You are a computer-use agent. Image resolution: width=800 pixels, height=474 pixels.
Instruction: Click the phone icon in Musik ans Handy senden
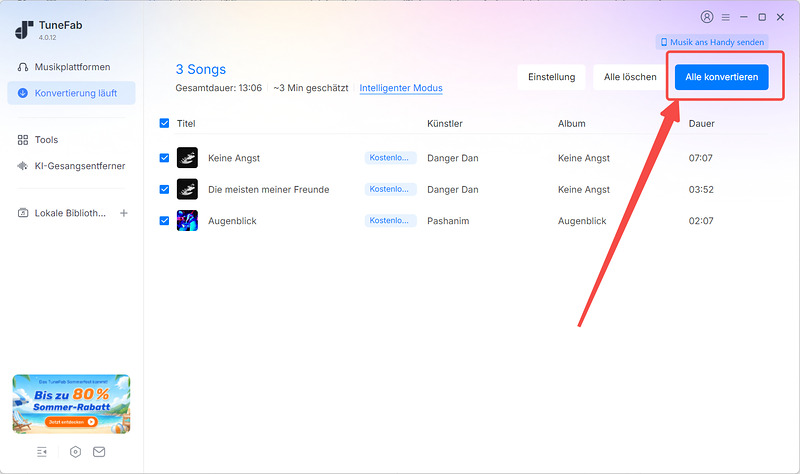click(664, 42)
